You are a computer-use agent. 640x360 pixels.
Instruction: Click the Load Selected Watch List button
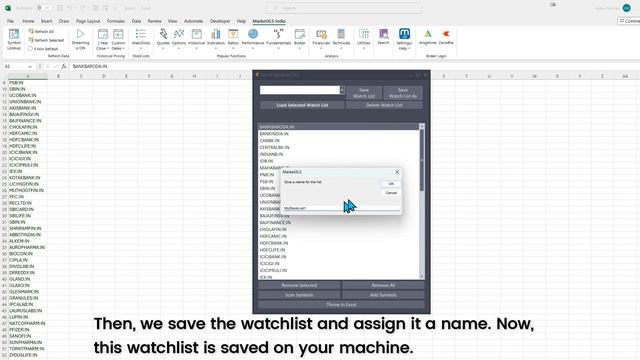click(302, 105)
